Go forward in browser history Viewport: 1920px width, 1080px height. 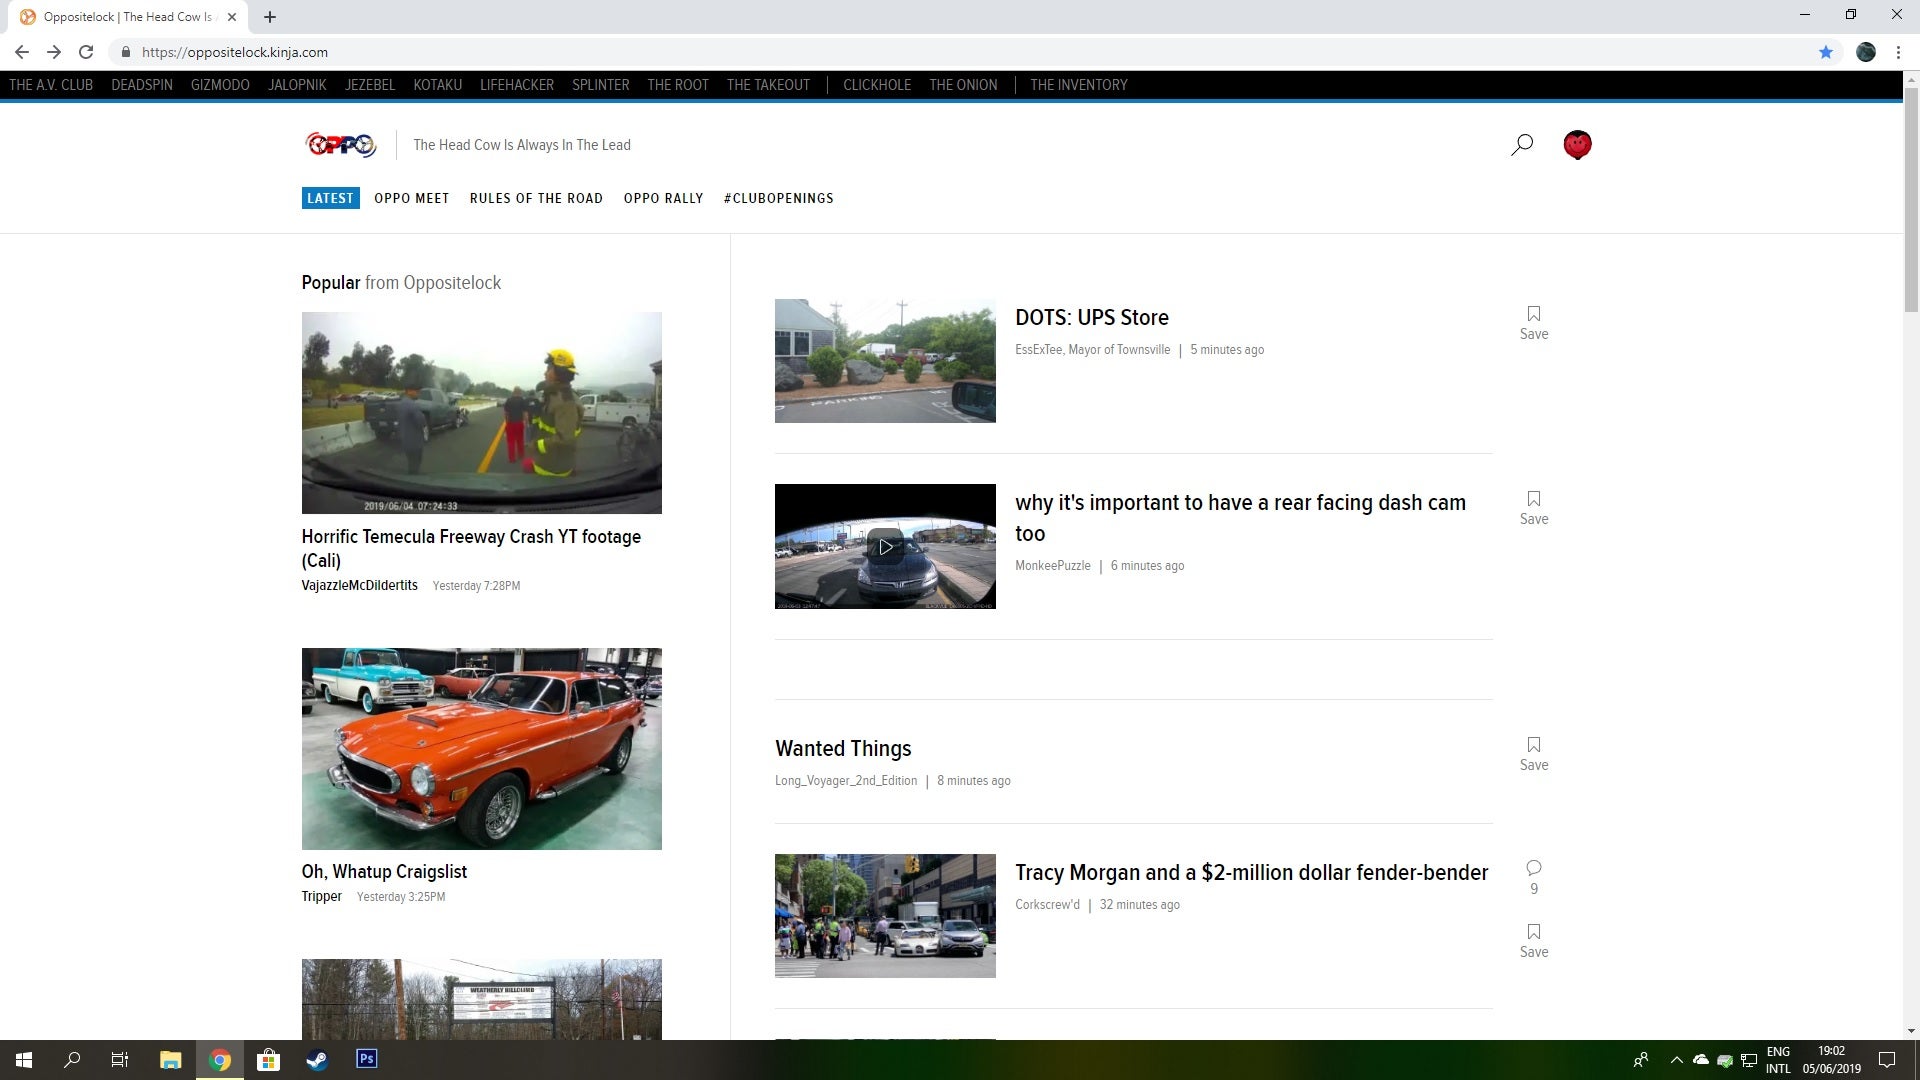coord(54,52)
